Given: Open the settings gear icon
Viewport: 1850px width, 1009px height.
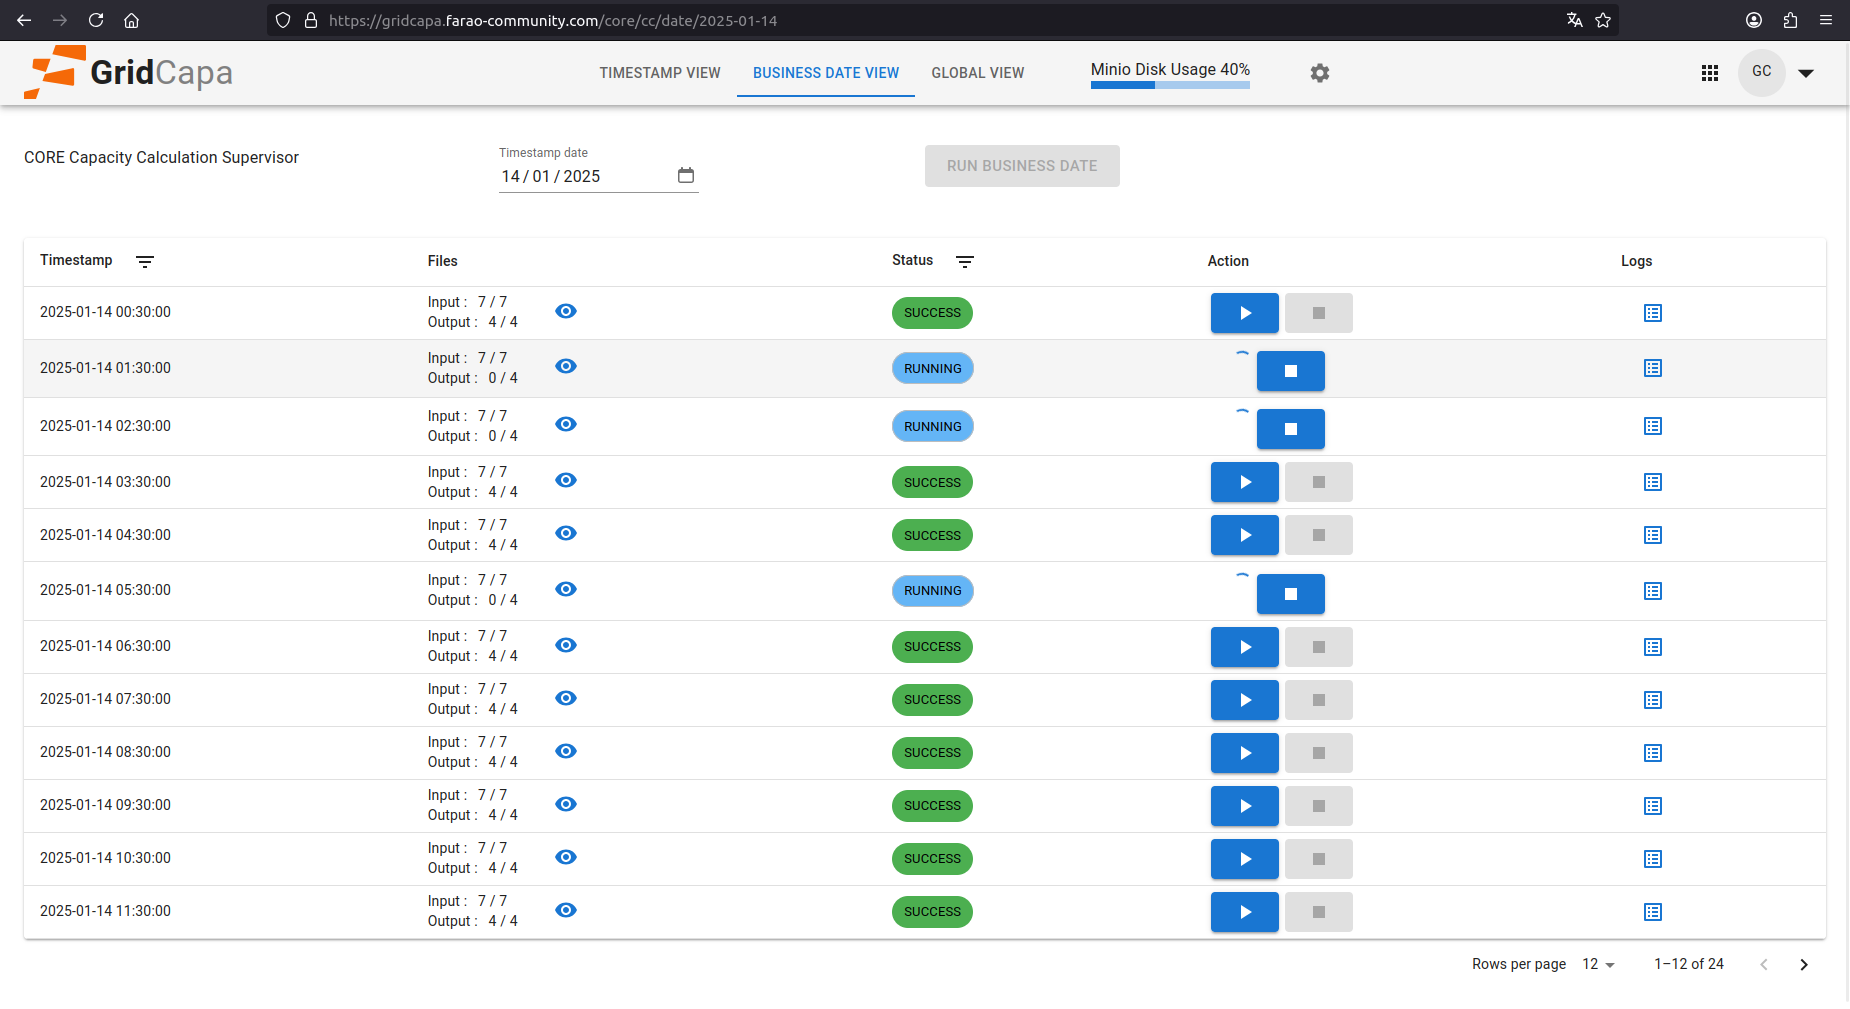Looking at the screenshot, I should pyautogui.click(x=1320, y=73).
